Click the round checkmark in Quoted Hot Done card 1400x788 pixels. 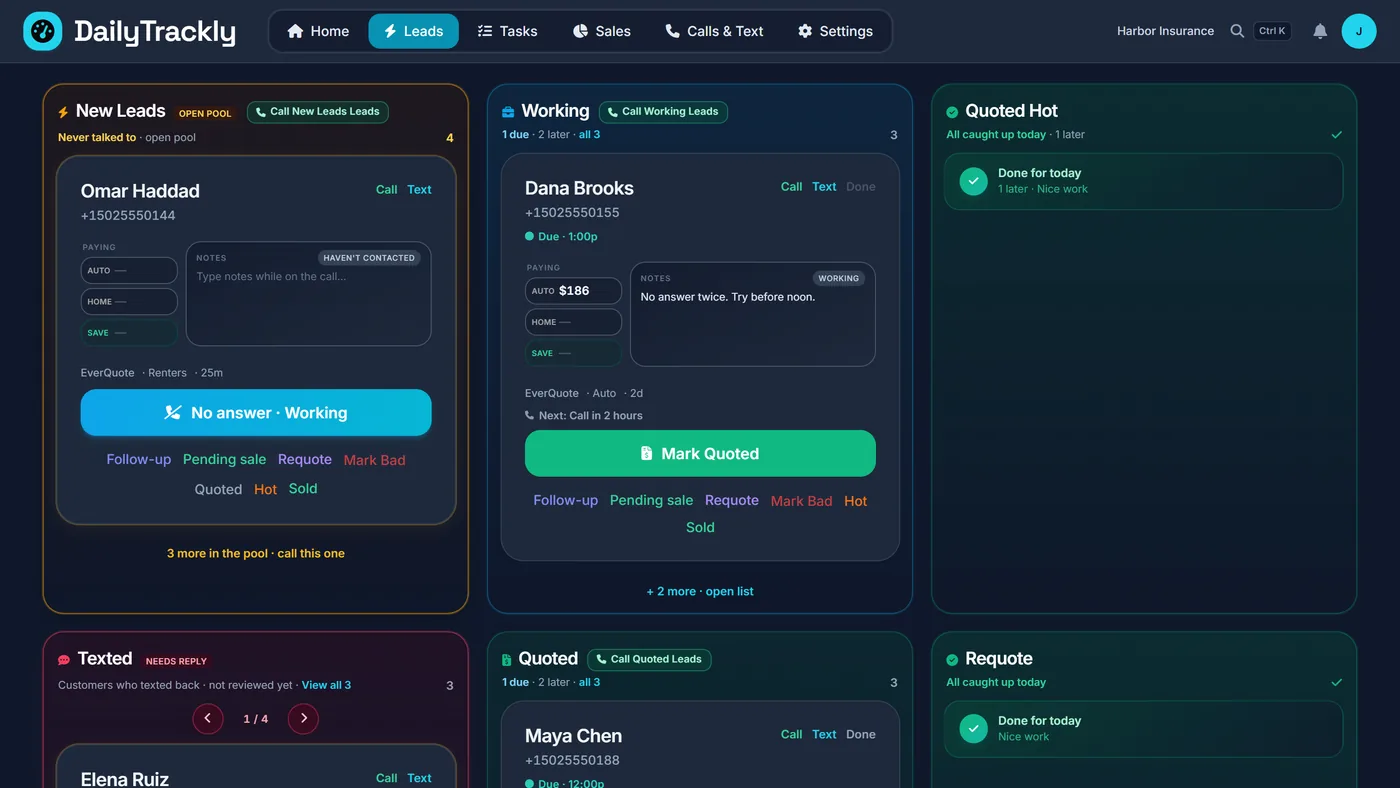tap(973, 181)
